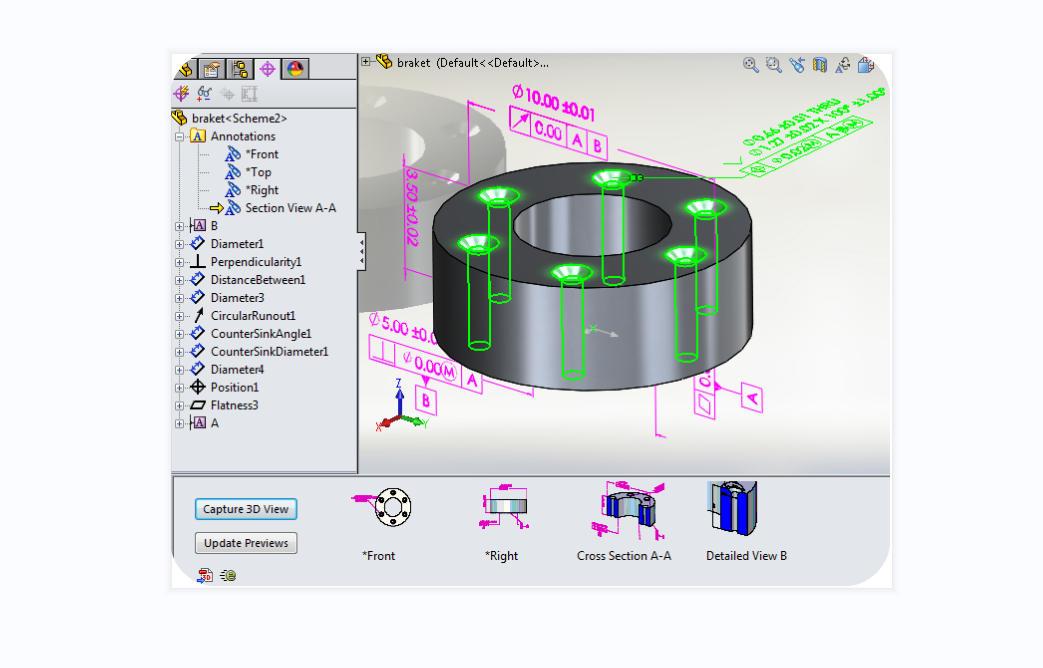Click the Zoom to Fit magnifier icon

pos(750,65)
